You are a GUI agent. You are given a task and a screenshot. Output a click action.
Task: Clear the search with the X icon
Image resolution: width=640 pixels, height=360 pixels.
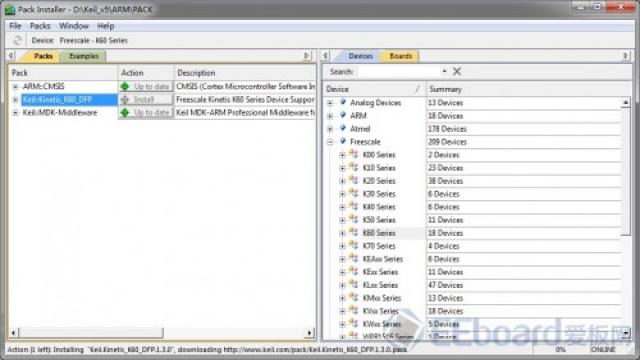coord(457,71)
